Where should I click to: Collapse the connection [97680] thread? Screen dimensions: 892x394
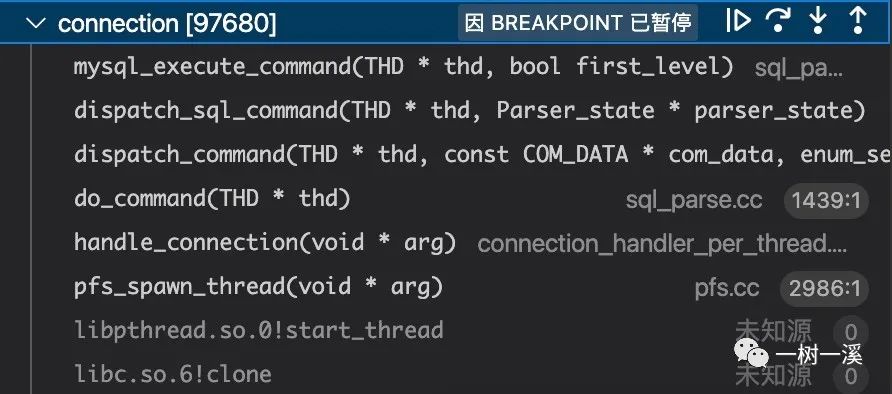[36, 23]
